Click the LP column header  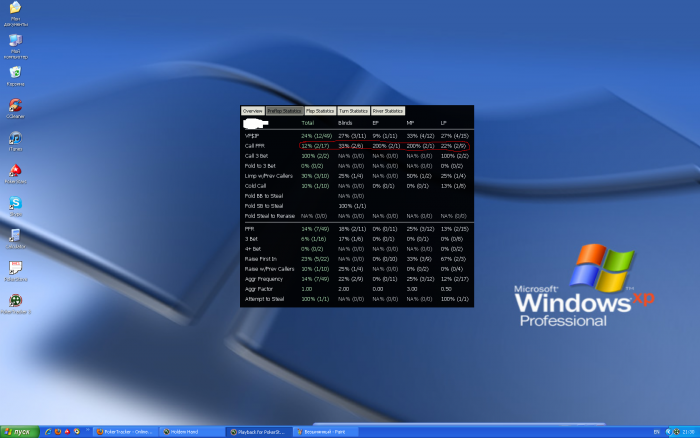(x=443, y=123)
